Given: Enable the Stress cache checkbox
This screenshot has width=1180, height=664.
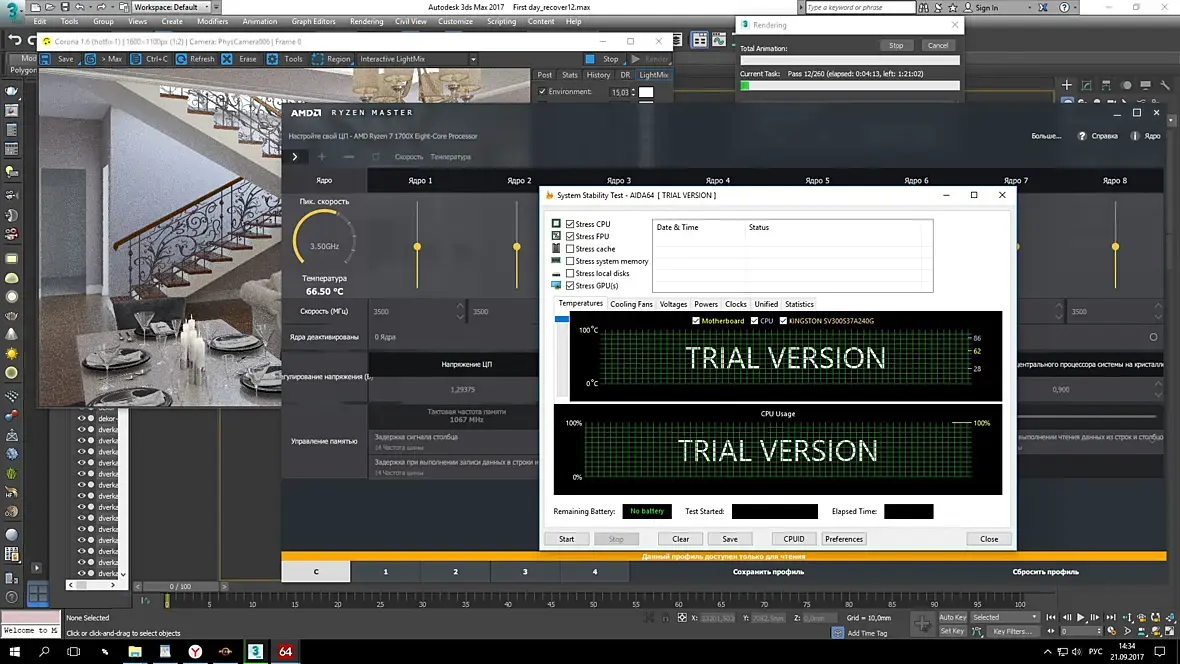Looking at the screenshot, I should (570, 249).
